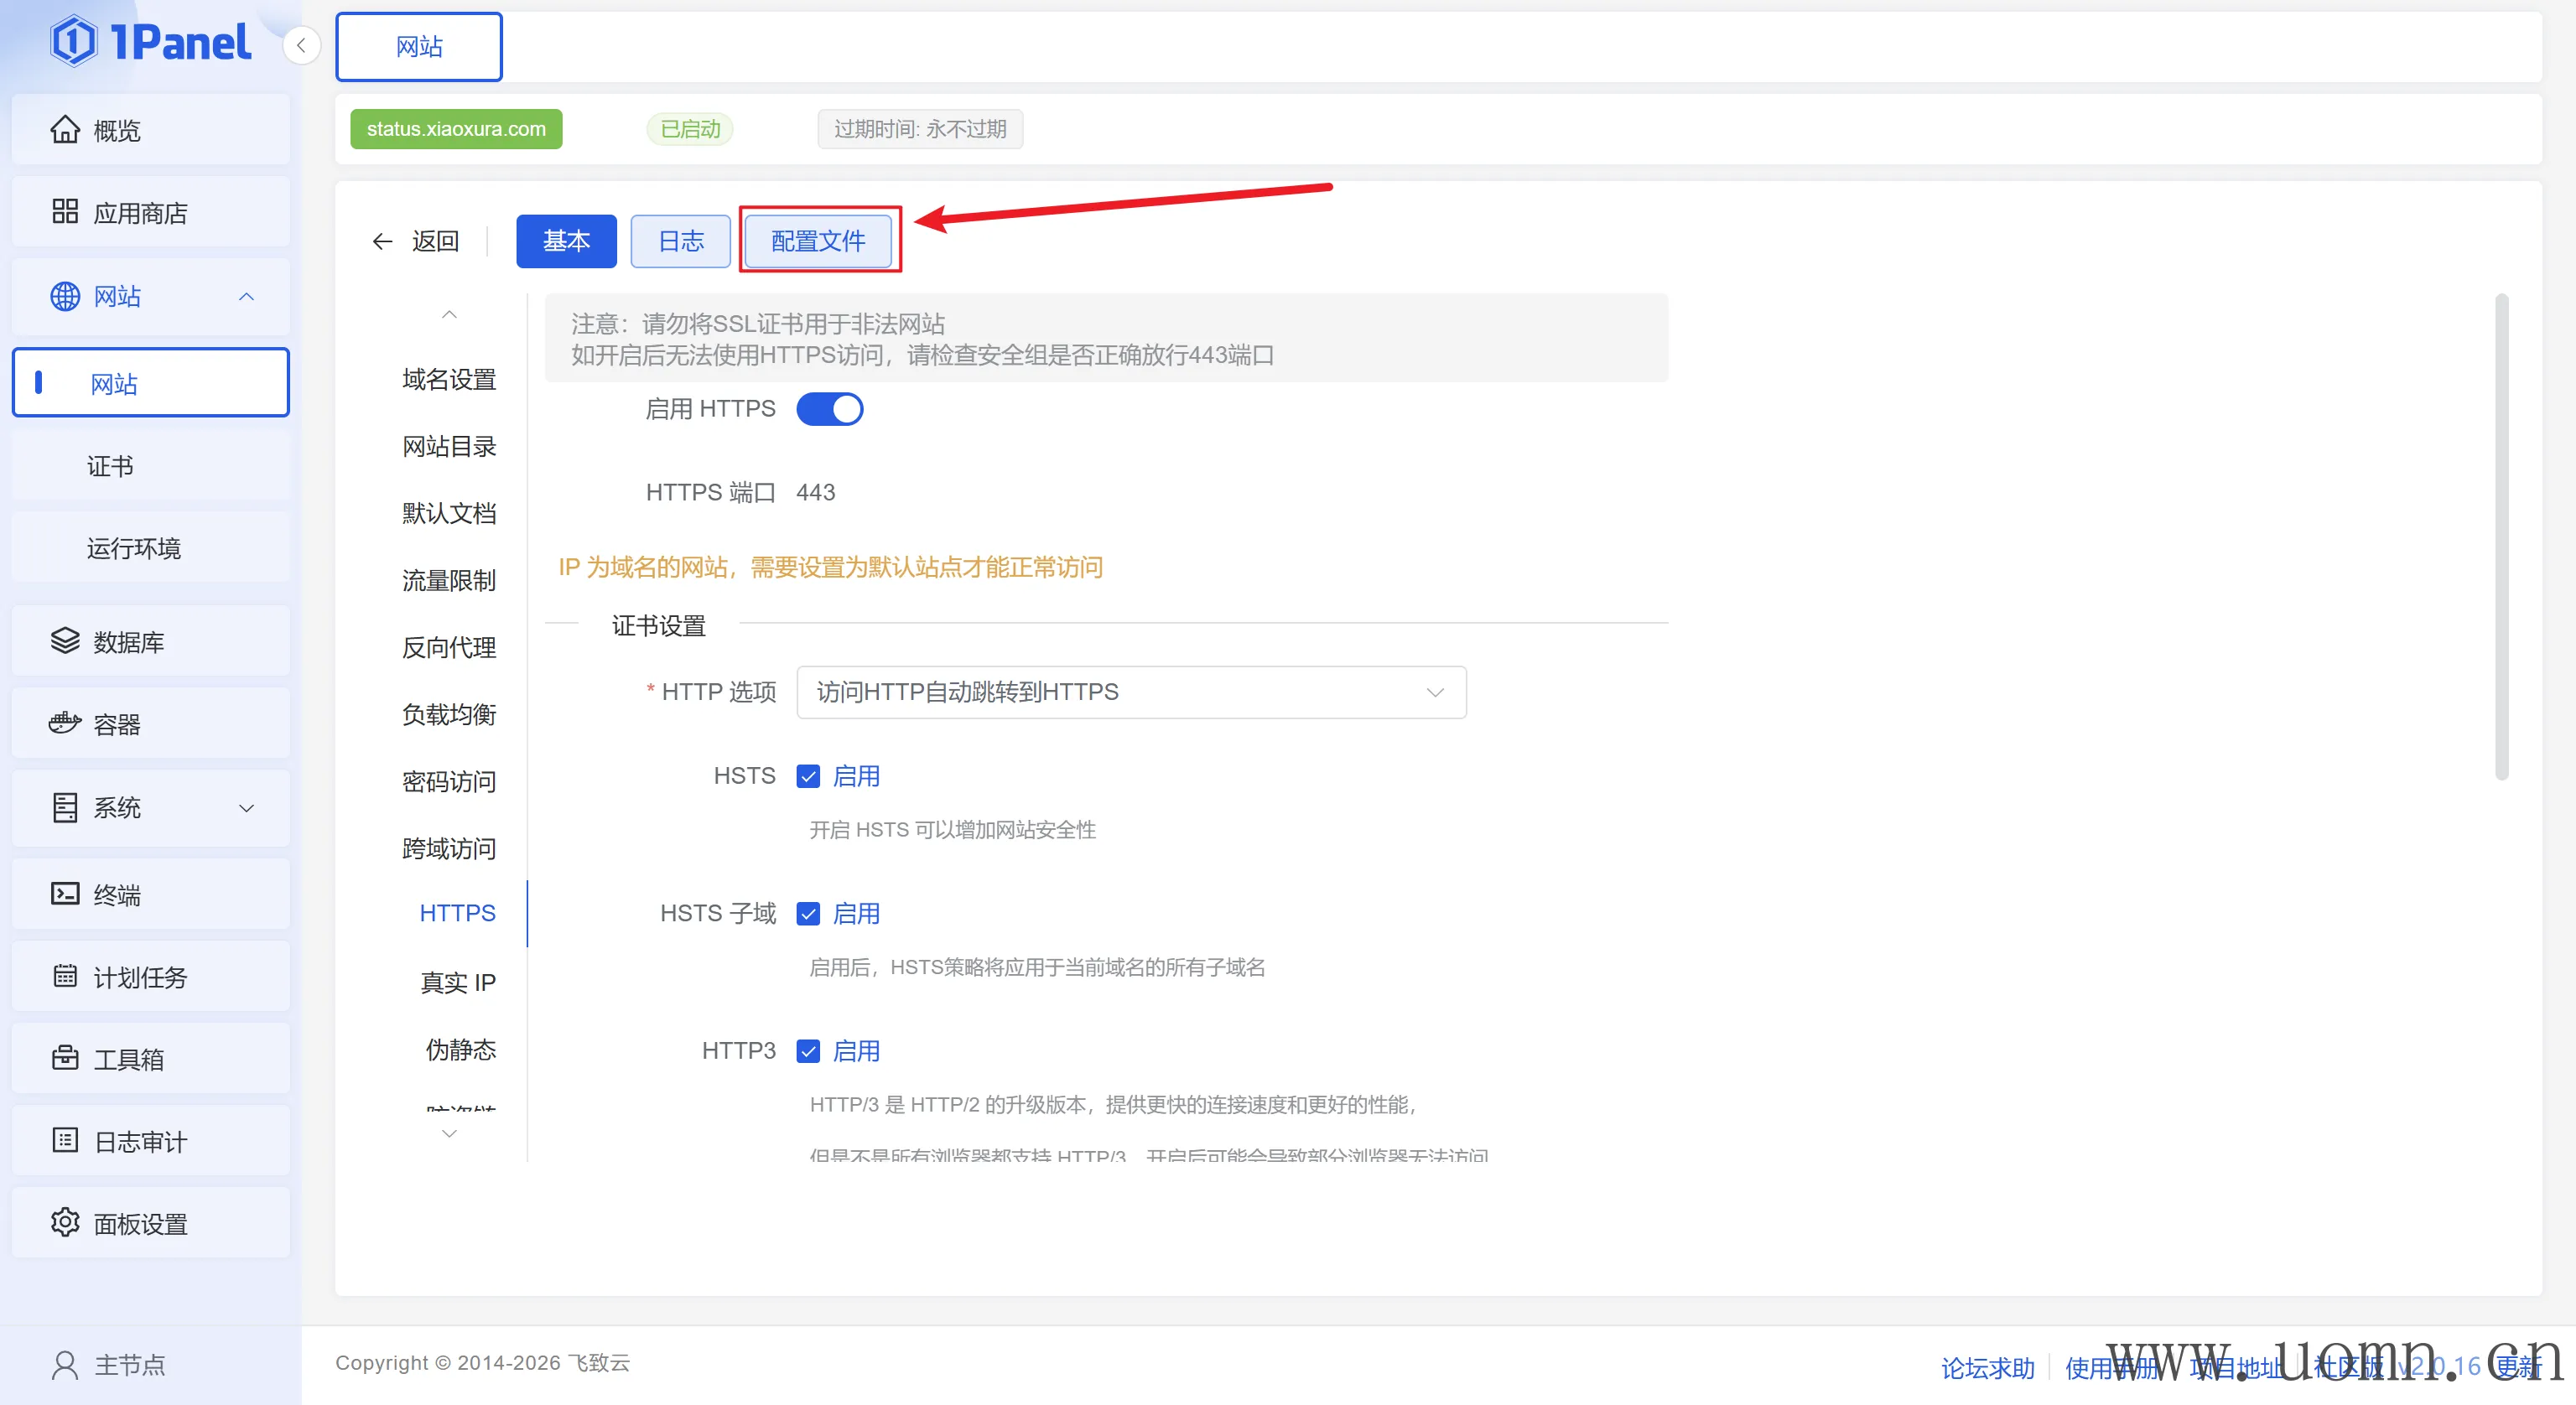Toggle the 启用 HTTPS switch off
Image resolution: width=2576 pixels, height=1405 pixels.
[x=829, y=409]
